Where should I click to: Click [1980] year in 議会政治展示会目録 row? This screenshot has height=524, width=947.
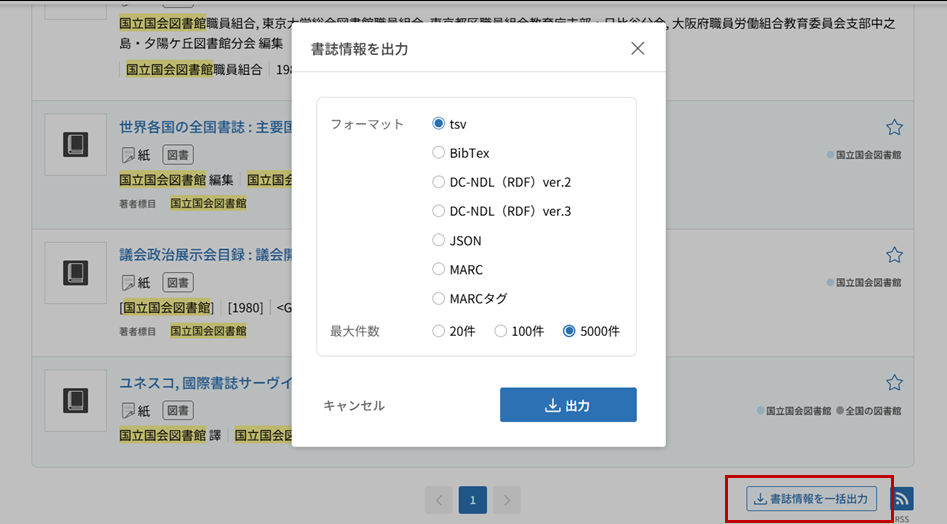point(245,308)
